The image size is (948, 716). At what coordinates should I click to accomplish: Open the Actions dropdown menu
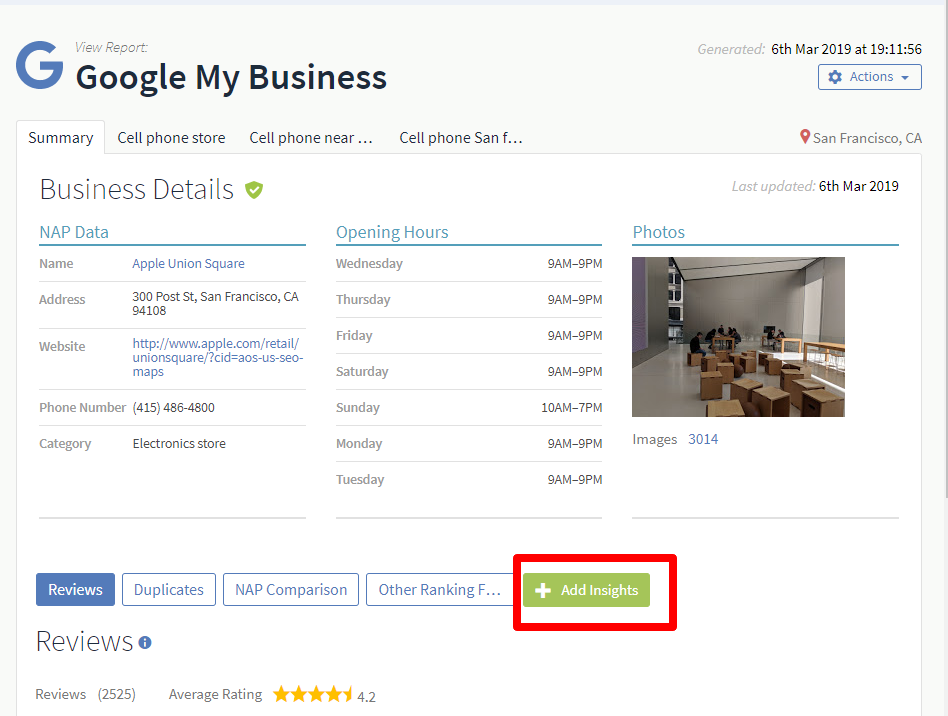[x=869, y=77]
